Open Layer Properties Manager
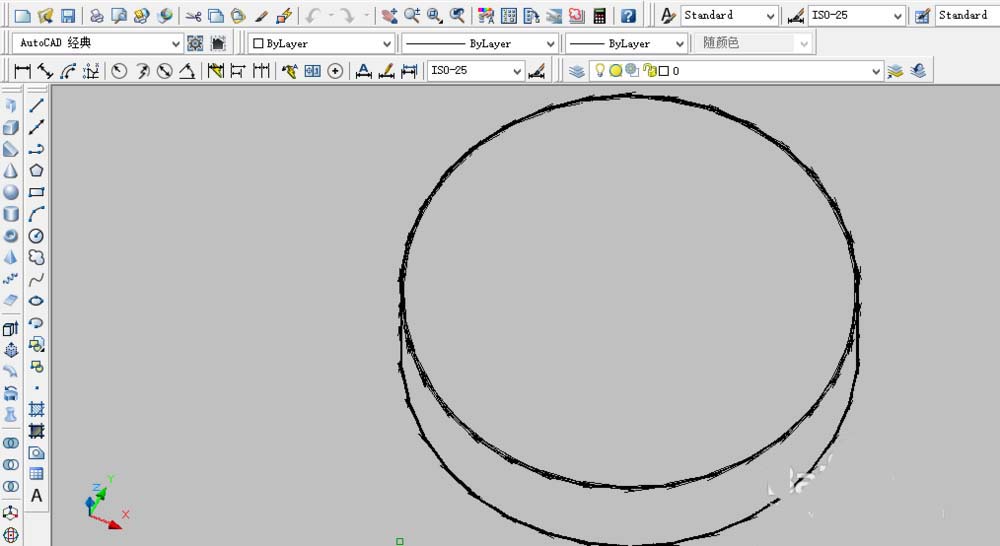The width and height of the screenshot is (1000, 546). [x=577, y=71]
